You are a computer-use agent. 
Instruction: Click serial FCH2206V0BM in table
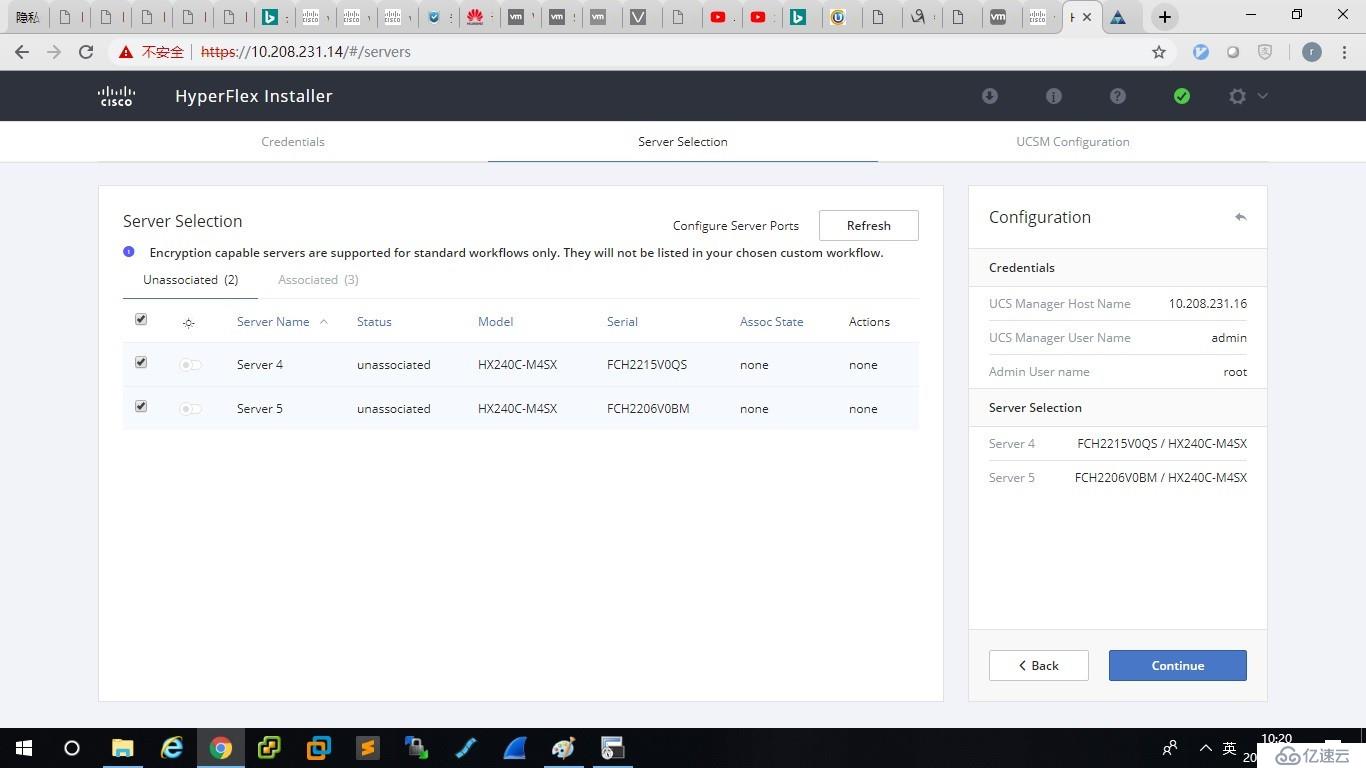(x=648, y=409)
